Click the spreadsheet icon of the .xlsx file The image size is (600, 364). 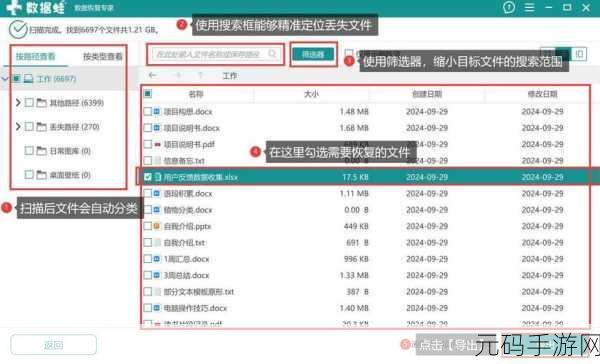157,177
